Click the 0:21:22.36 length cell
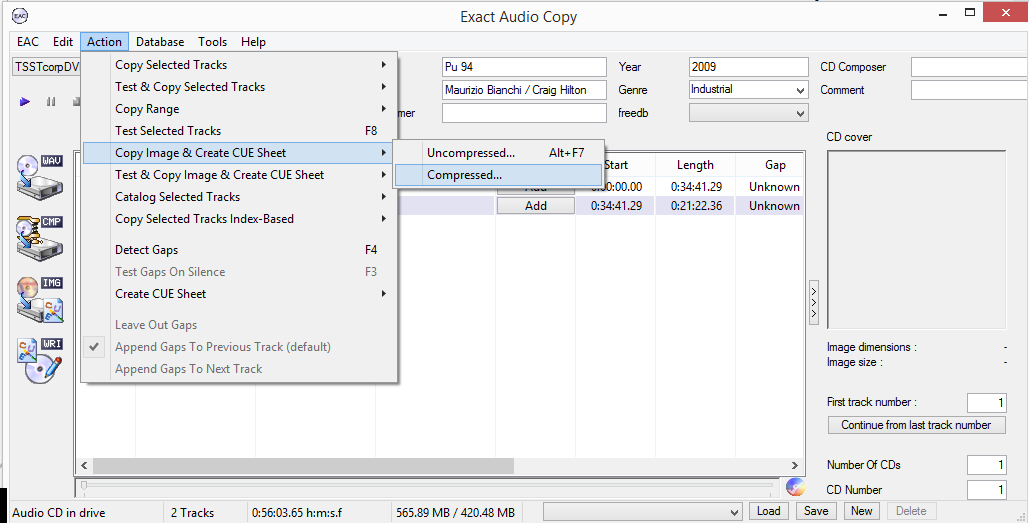Image resolution: width=1029 pixels, height=523 pixels. [695, 206]
